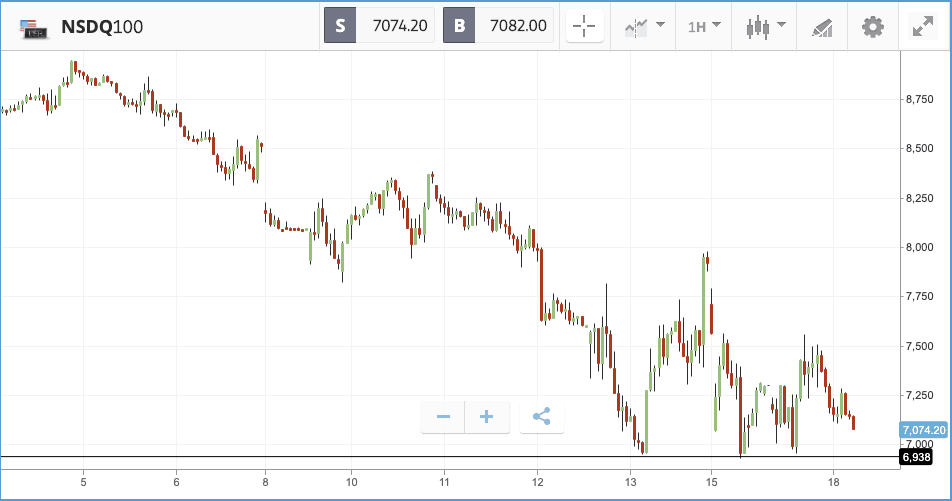Click date 12 on the time axis
Screen dimensions: 952x501
(x=537, y=482)
